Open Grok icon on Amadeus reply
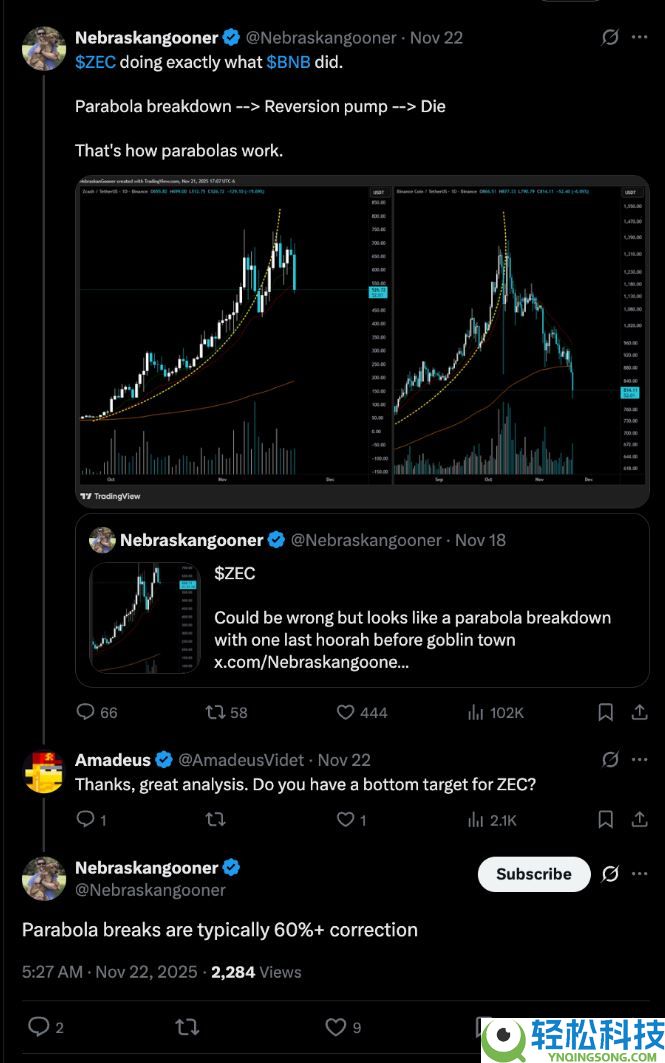 tap(609, 760)
